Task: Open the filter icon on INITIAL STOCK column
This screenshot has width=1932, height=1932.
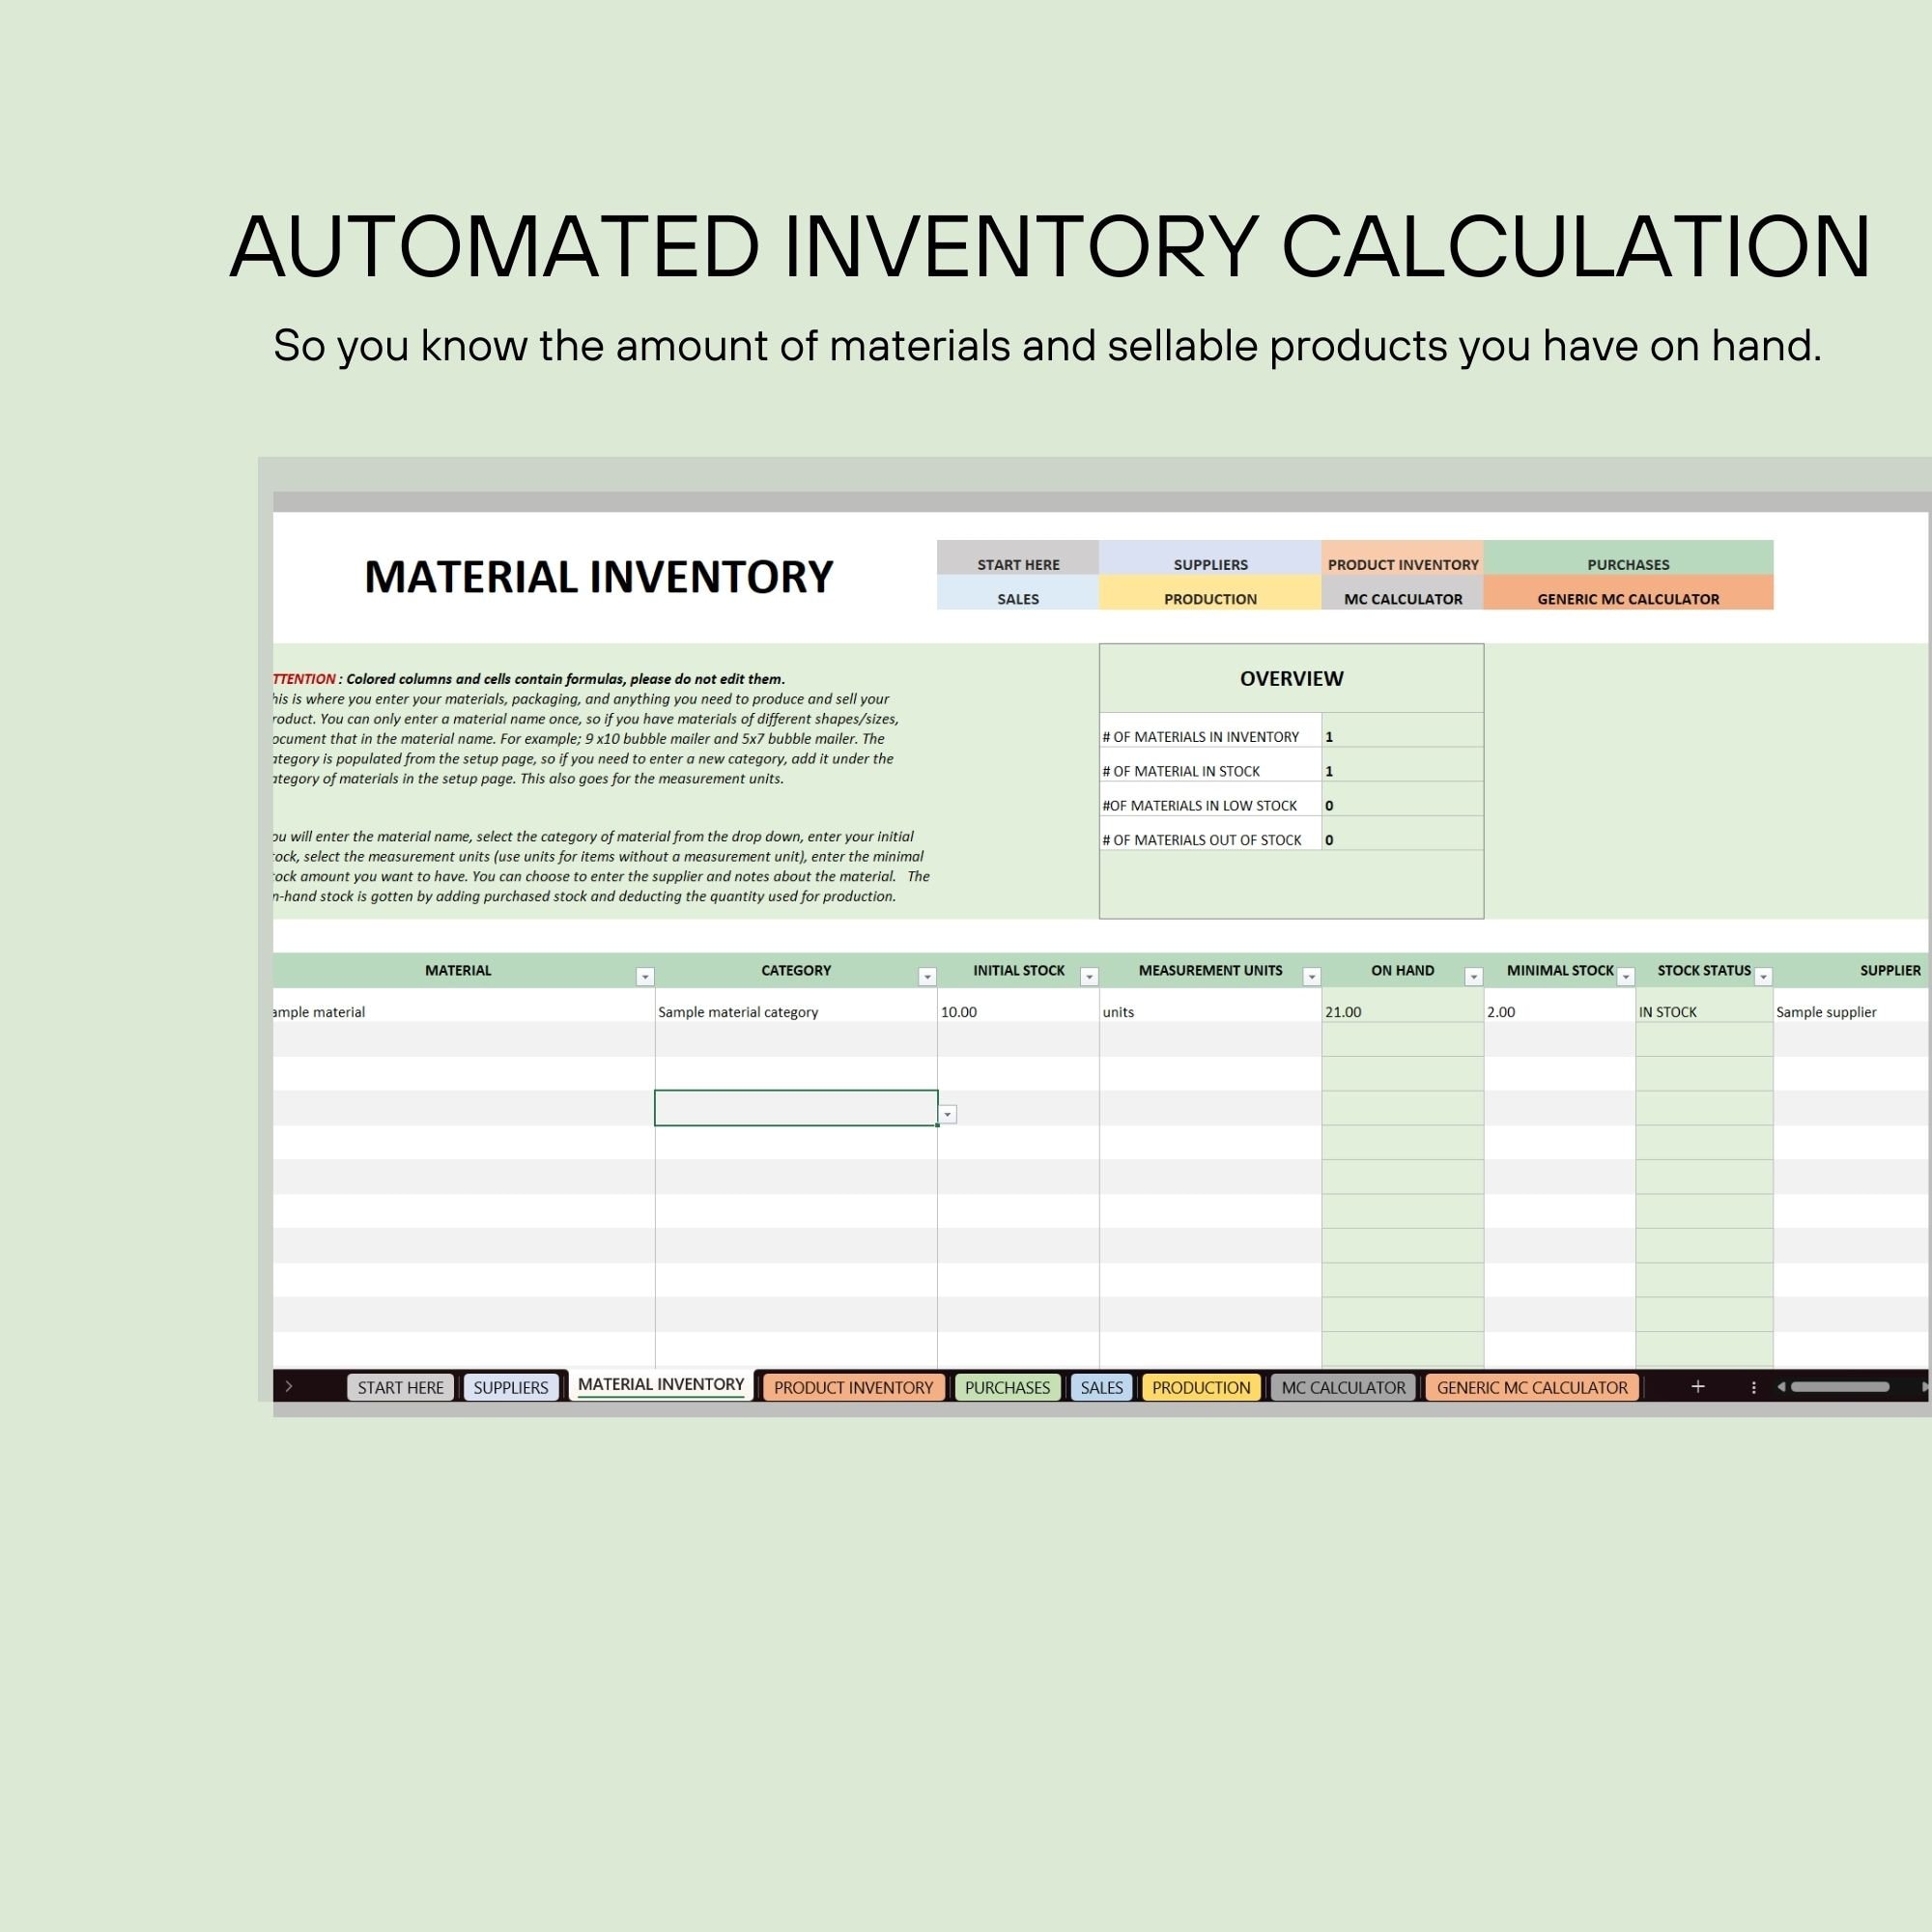Action: (1090, 975)
